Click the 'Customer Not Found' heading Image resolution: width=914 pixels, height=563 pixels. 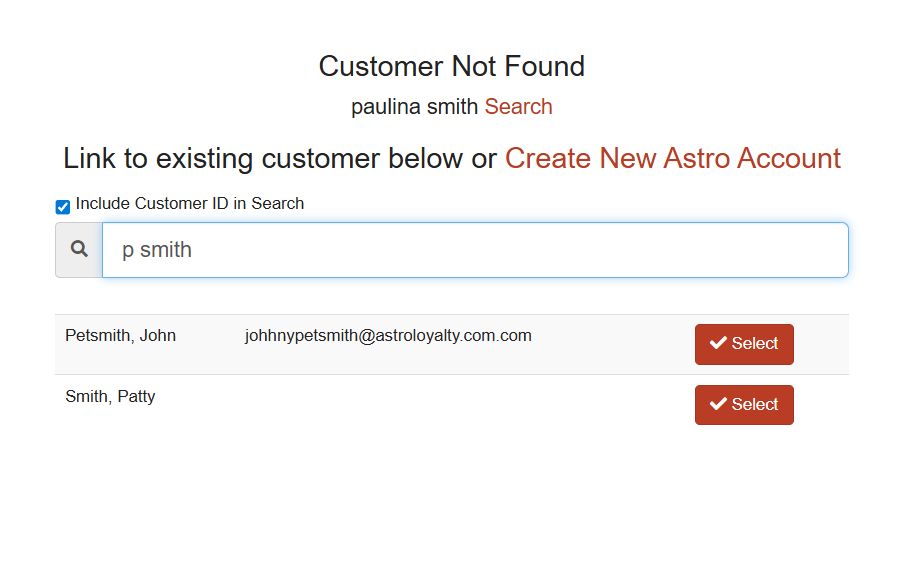(x=452, y=67)
